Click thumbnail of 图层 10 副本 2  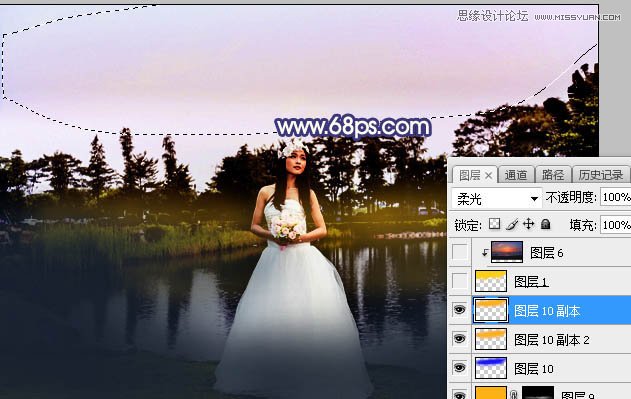(491, 339)
